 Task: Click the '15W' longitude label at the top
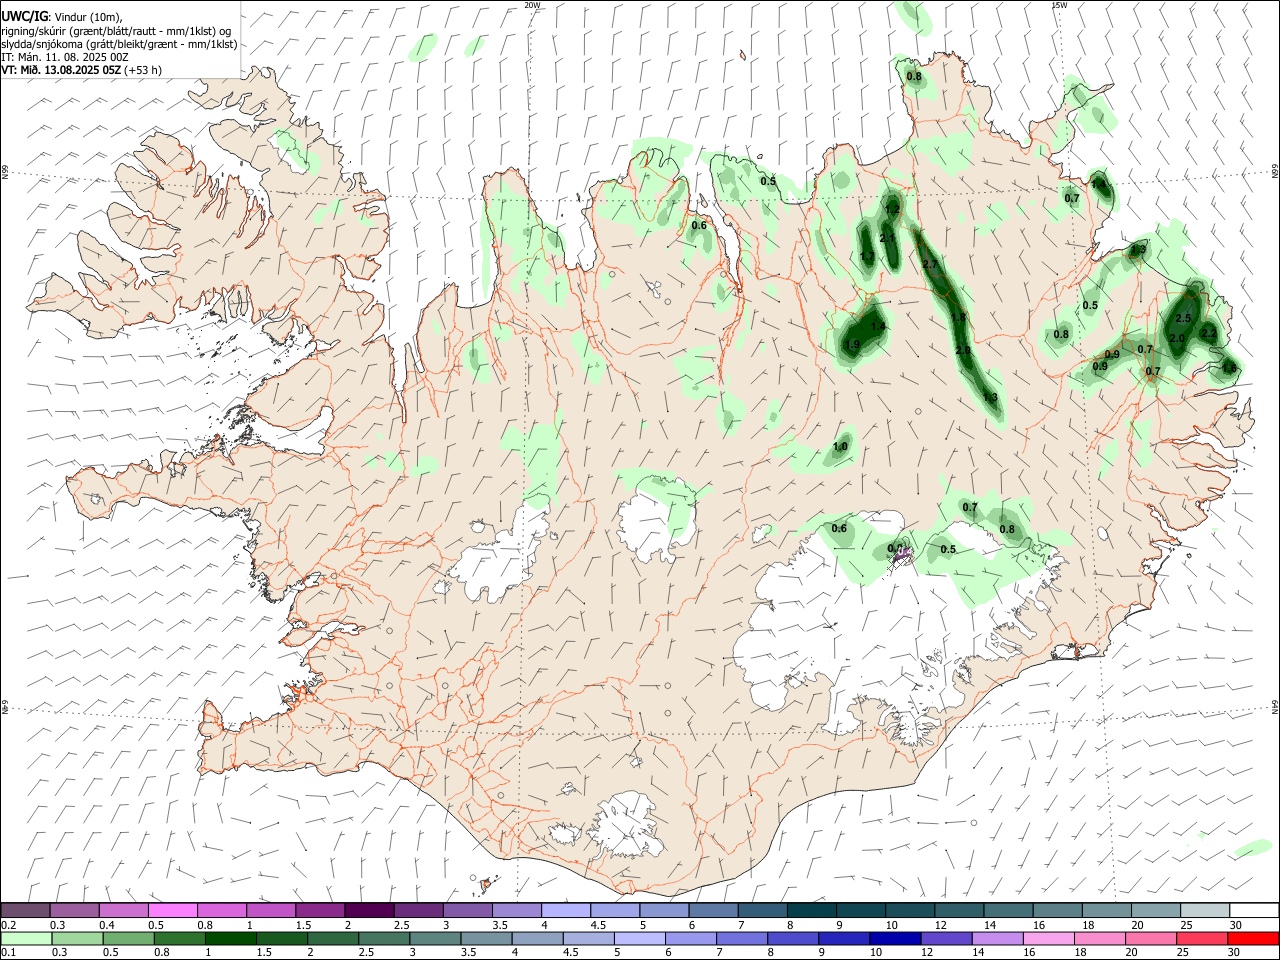coord(1060,5)
